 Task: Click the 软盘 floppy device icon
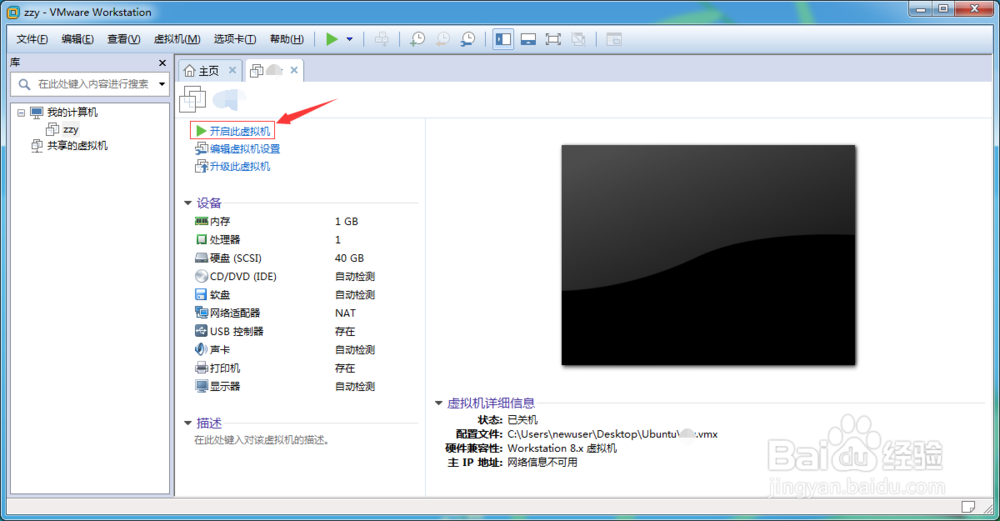pos(201,295)
